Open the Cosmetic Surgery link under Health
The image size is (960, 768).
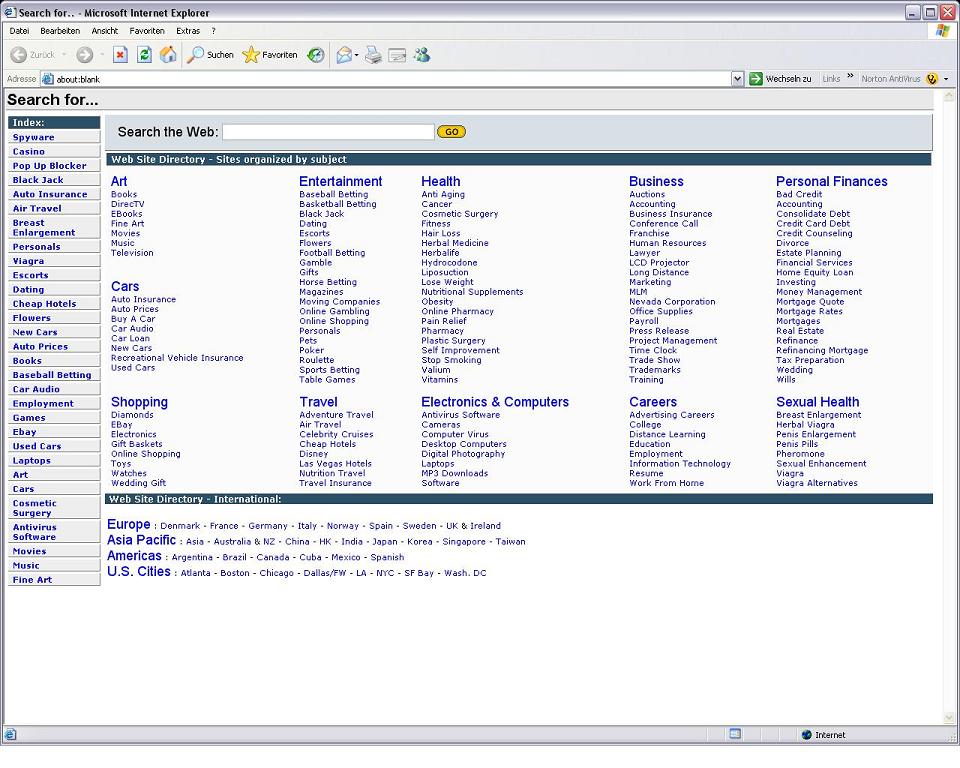click(459, 214)
